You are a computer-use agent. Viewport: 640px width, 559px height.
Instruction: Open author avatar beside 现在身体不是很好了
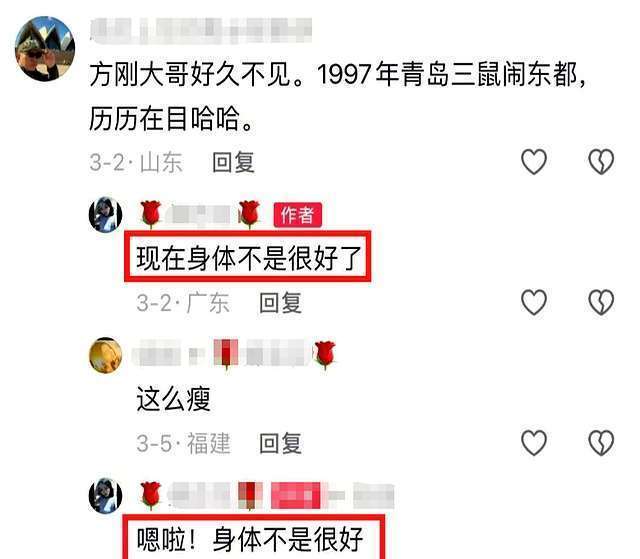point(105,214)
